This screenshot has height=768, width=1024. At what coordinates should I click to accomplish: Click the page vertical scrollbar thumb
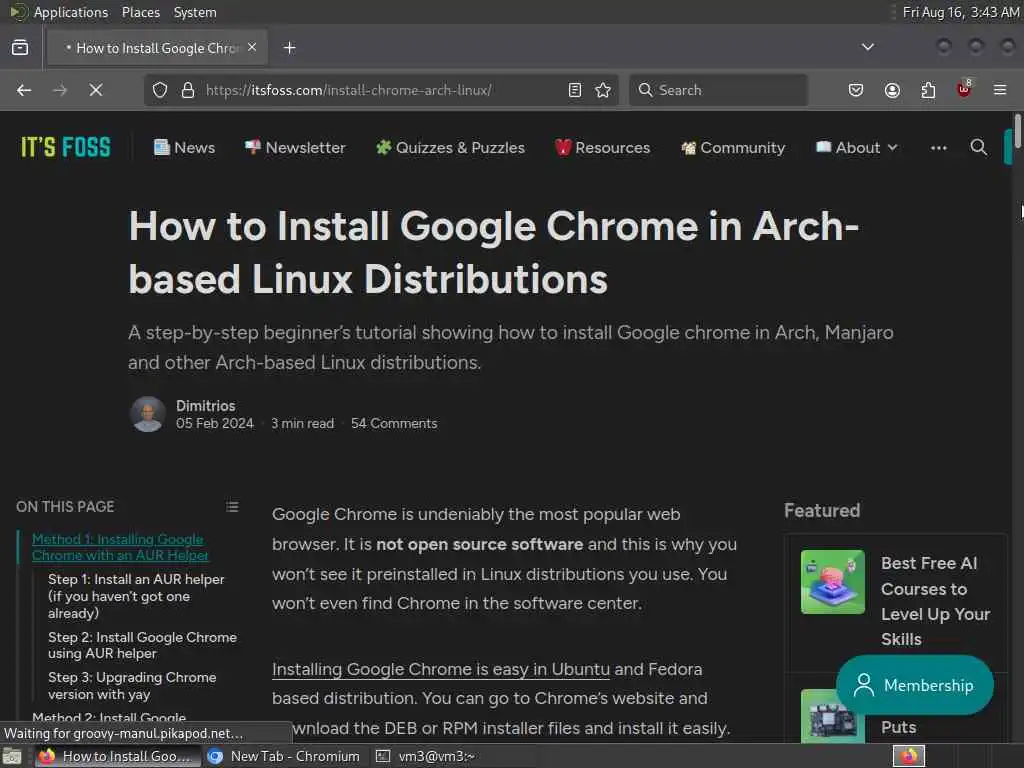click(1017, 131)
